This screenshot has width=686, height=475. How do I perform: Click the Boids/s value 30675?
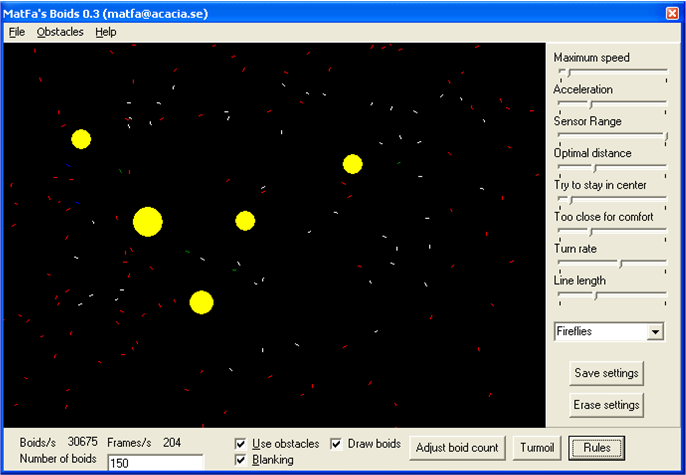83,442
